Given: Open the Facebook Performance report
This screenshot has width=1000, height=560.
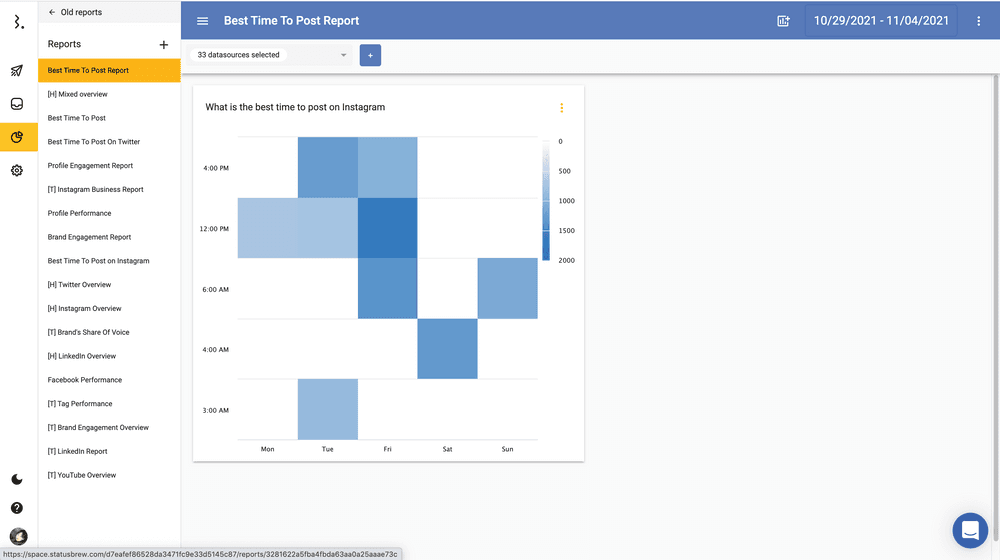Looking at the screenshot, I should (85, 380).
